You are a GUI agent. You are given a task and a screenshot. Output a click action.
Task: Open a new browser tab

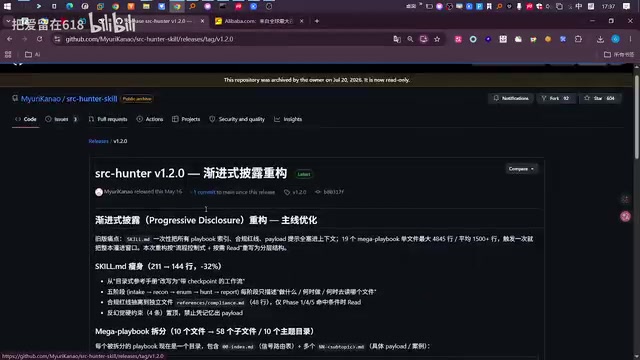[x=317, y=21]
